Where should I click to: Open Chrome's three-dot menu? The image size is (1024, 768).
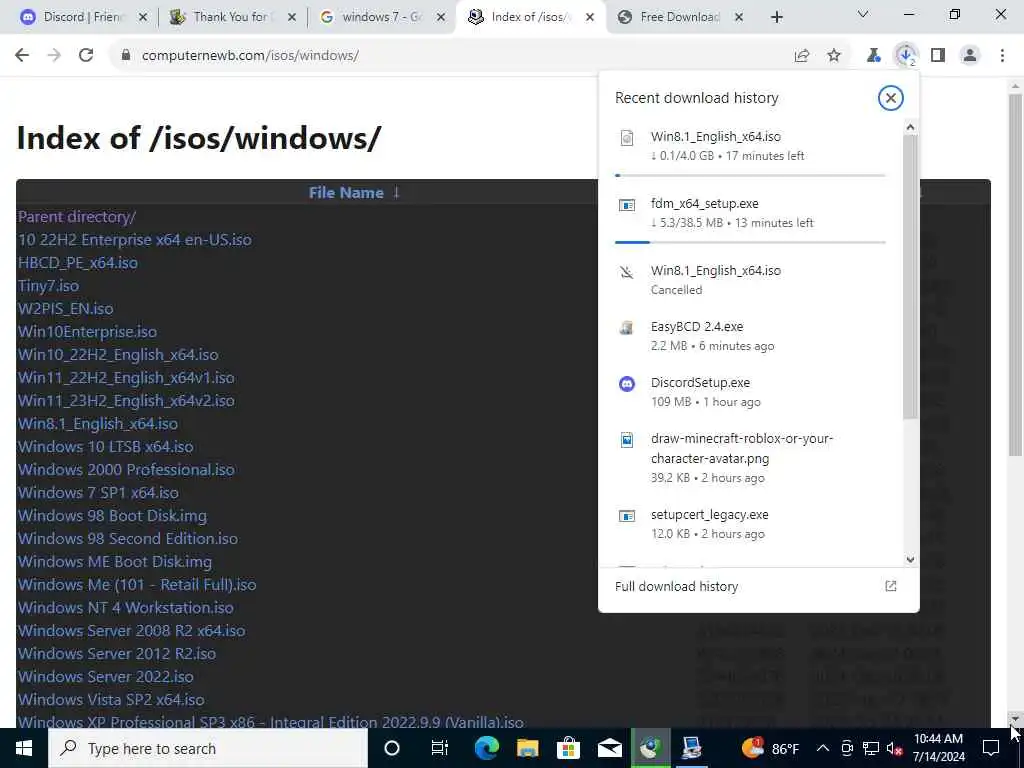click(1002, 56)
